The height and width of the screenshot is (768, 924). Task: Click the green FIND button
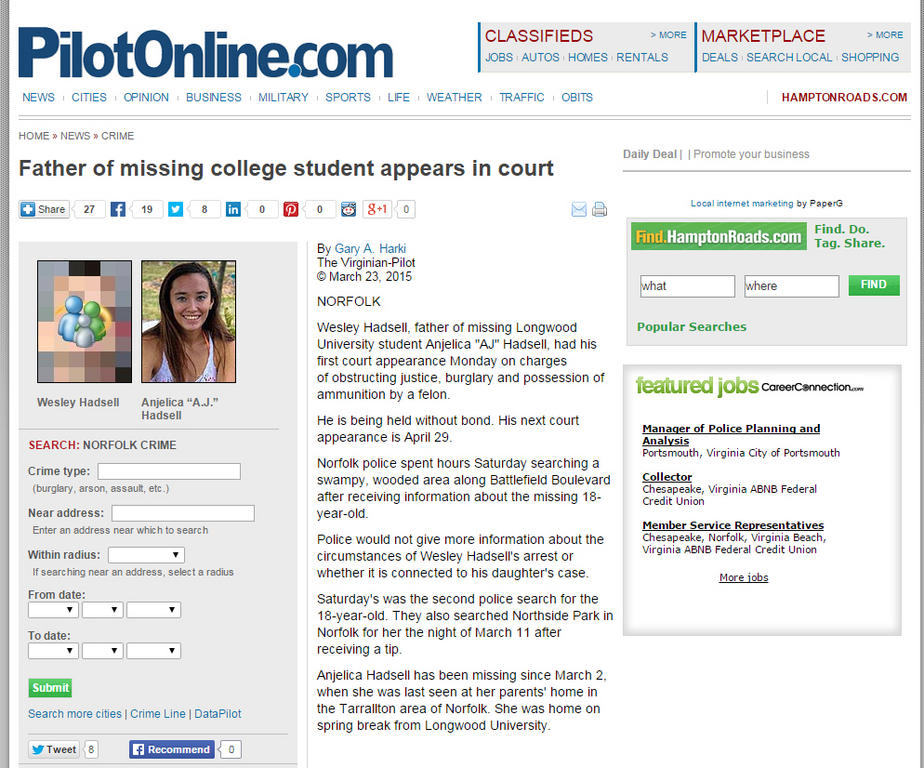(874, 285)
